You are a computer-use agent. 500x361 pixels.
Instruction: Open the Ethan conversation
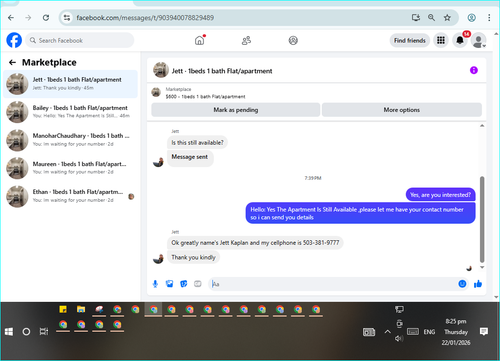coord(70,196)
